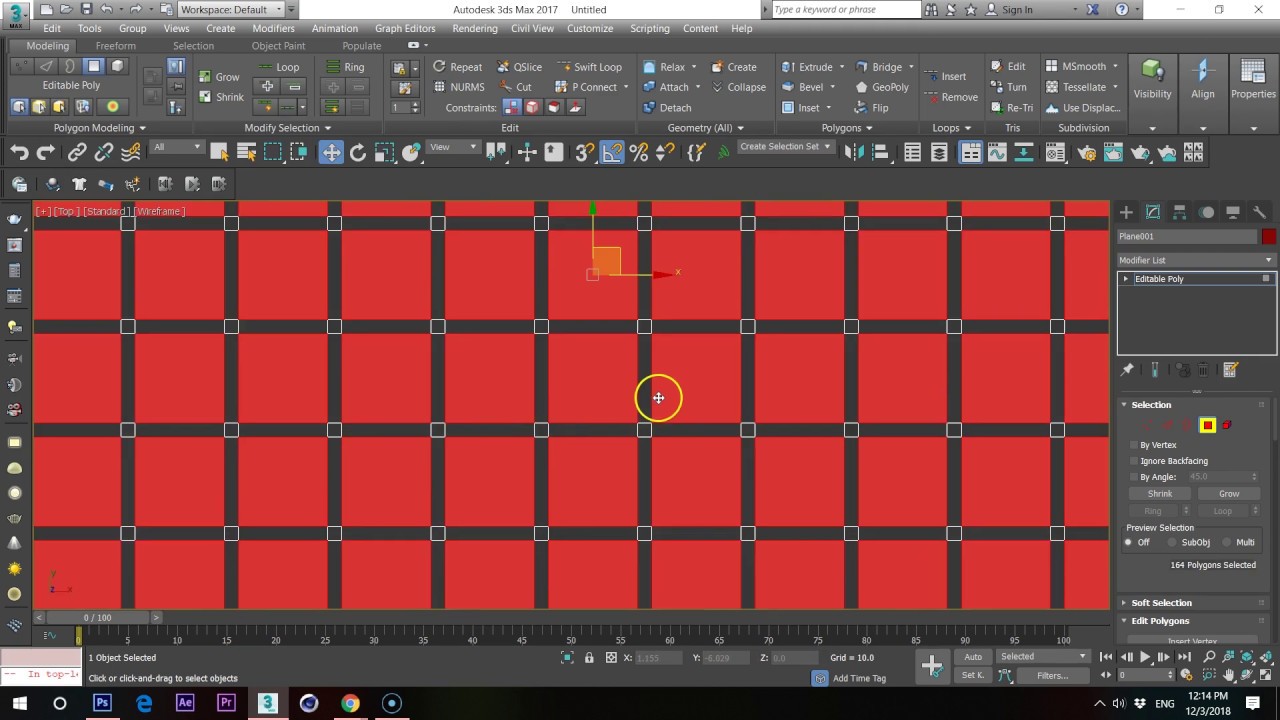This screenshot has height=720, width=1280.
Task: Switch to the Freeform ribbon tab
Action: point(116,46)
